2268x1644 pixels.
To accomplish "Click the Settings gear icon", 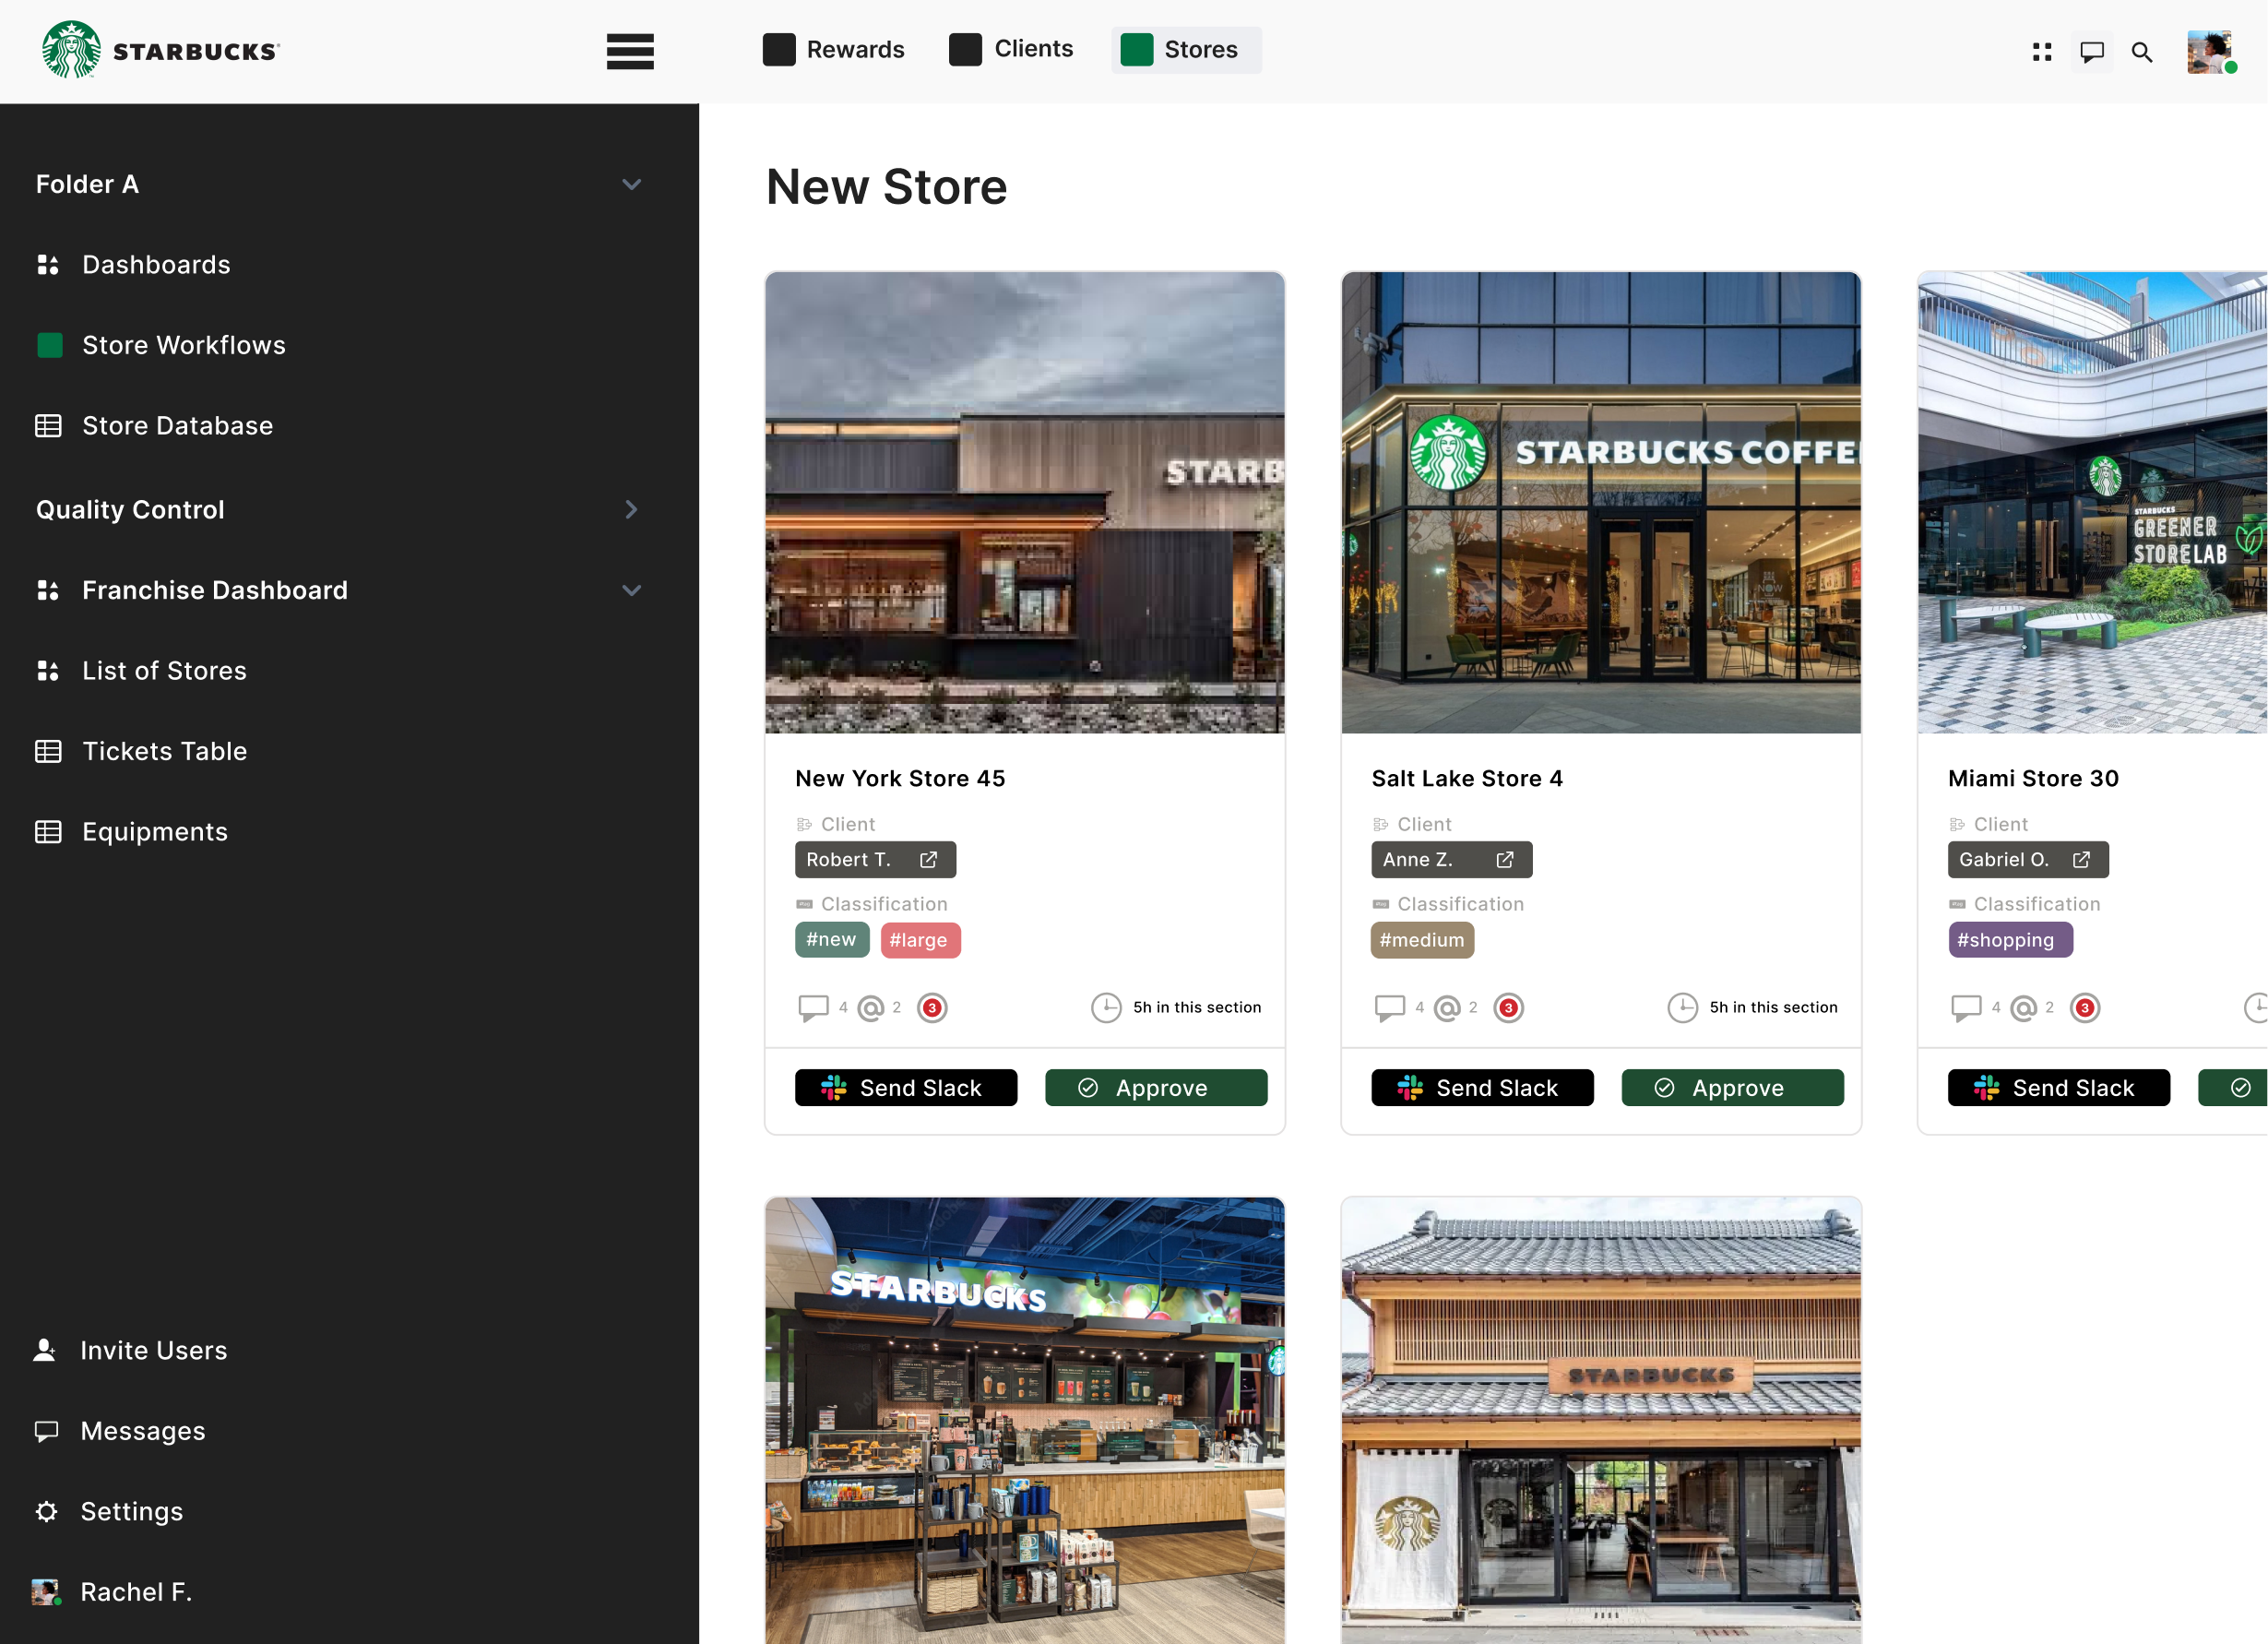I will point(46,1511).
